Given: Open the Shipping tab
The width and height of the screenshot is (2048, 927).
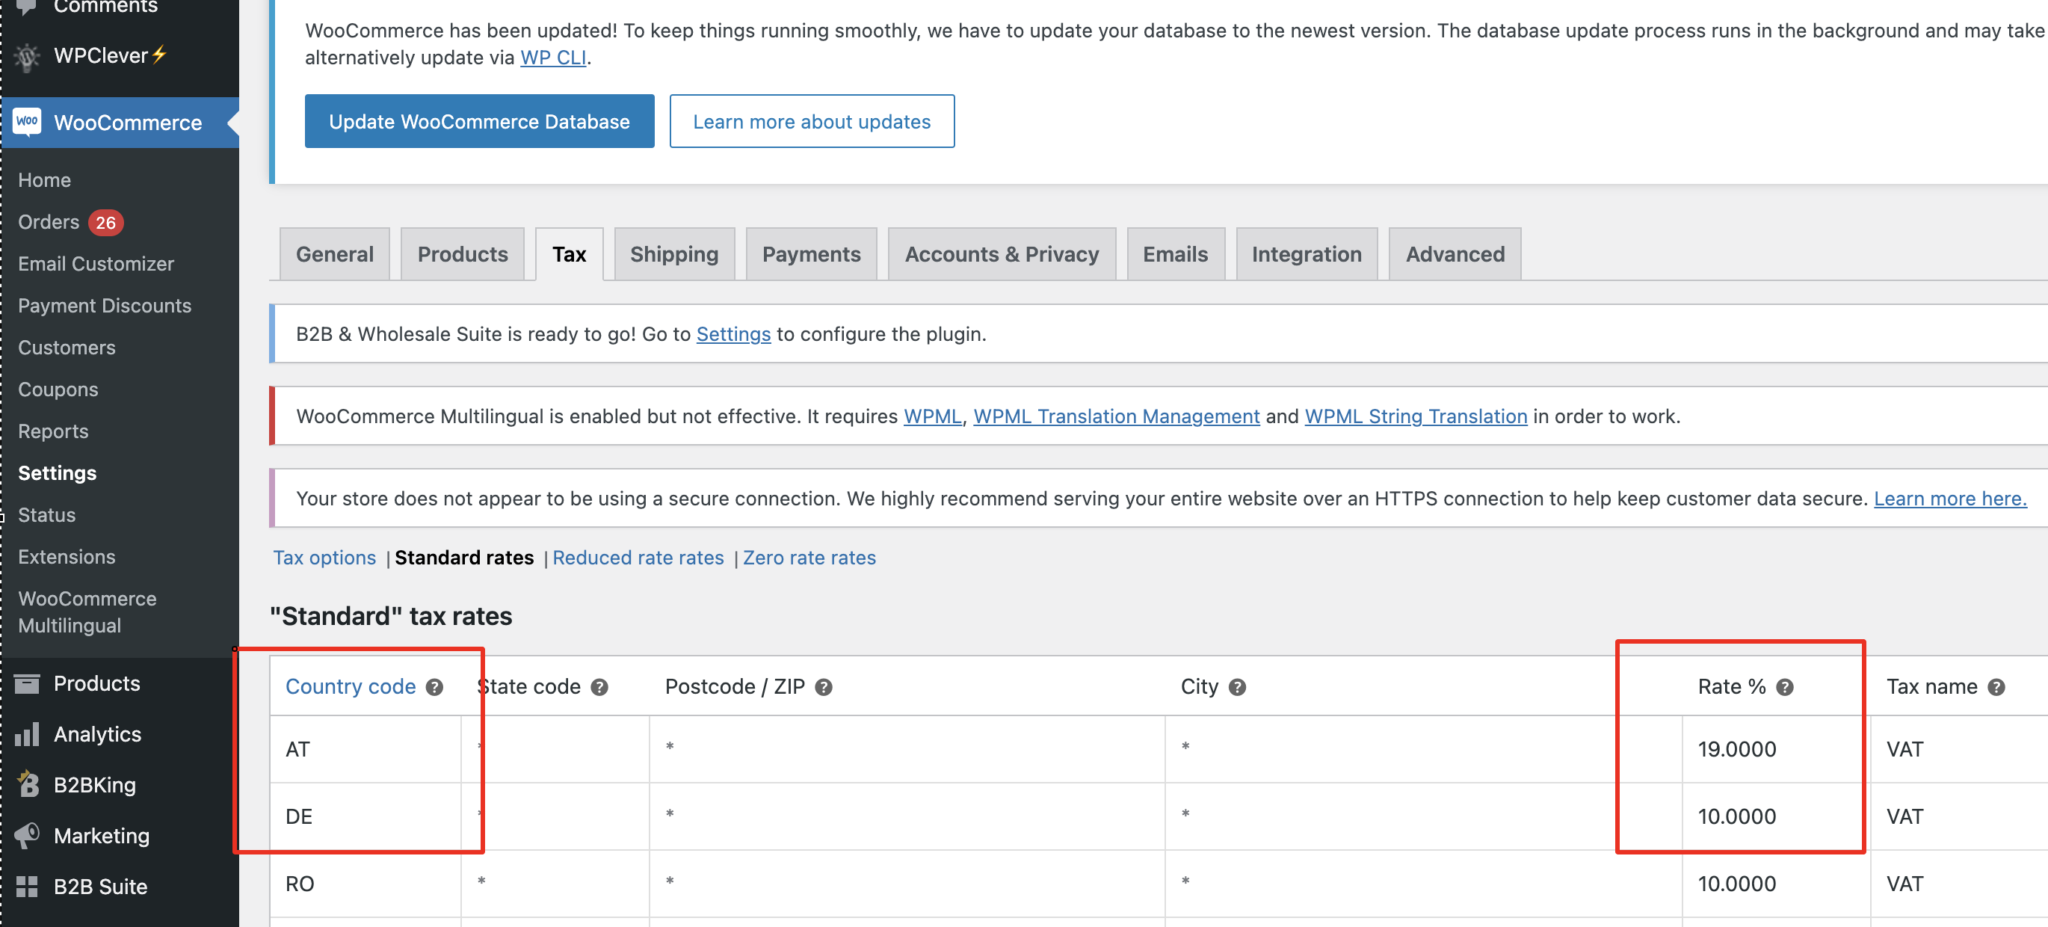Looking at the screenshot, I should pos(674,254).
